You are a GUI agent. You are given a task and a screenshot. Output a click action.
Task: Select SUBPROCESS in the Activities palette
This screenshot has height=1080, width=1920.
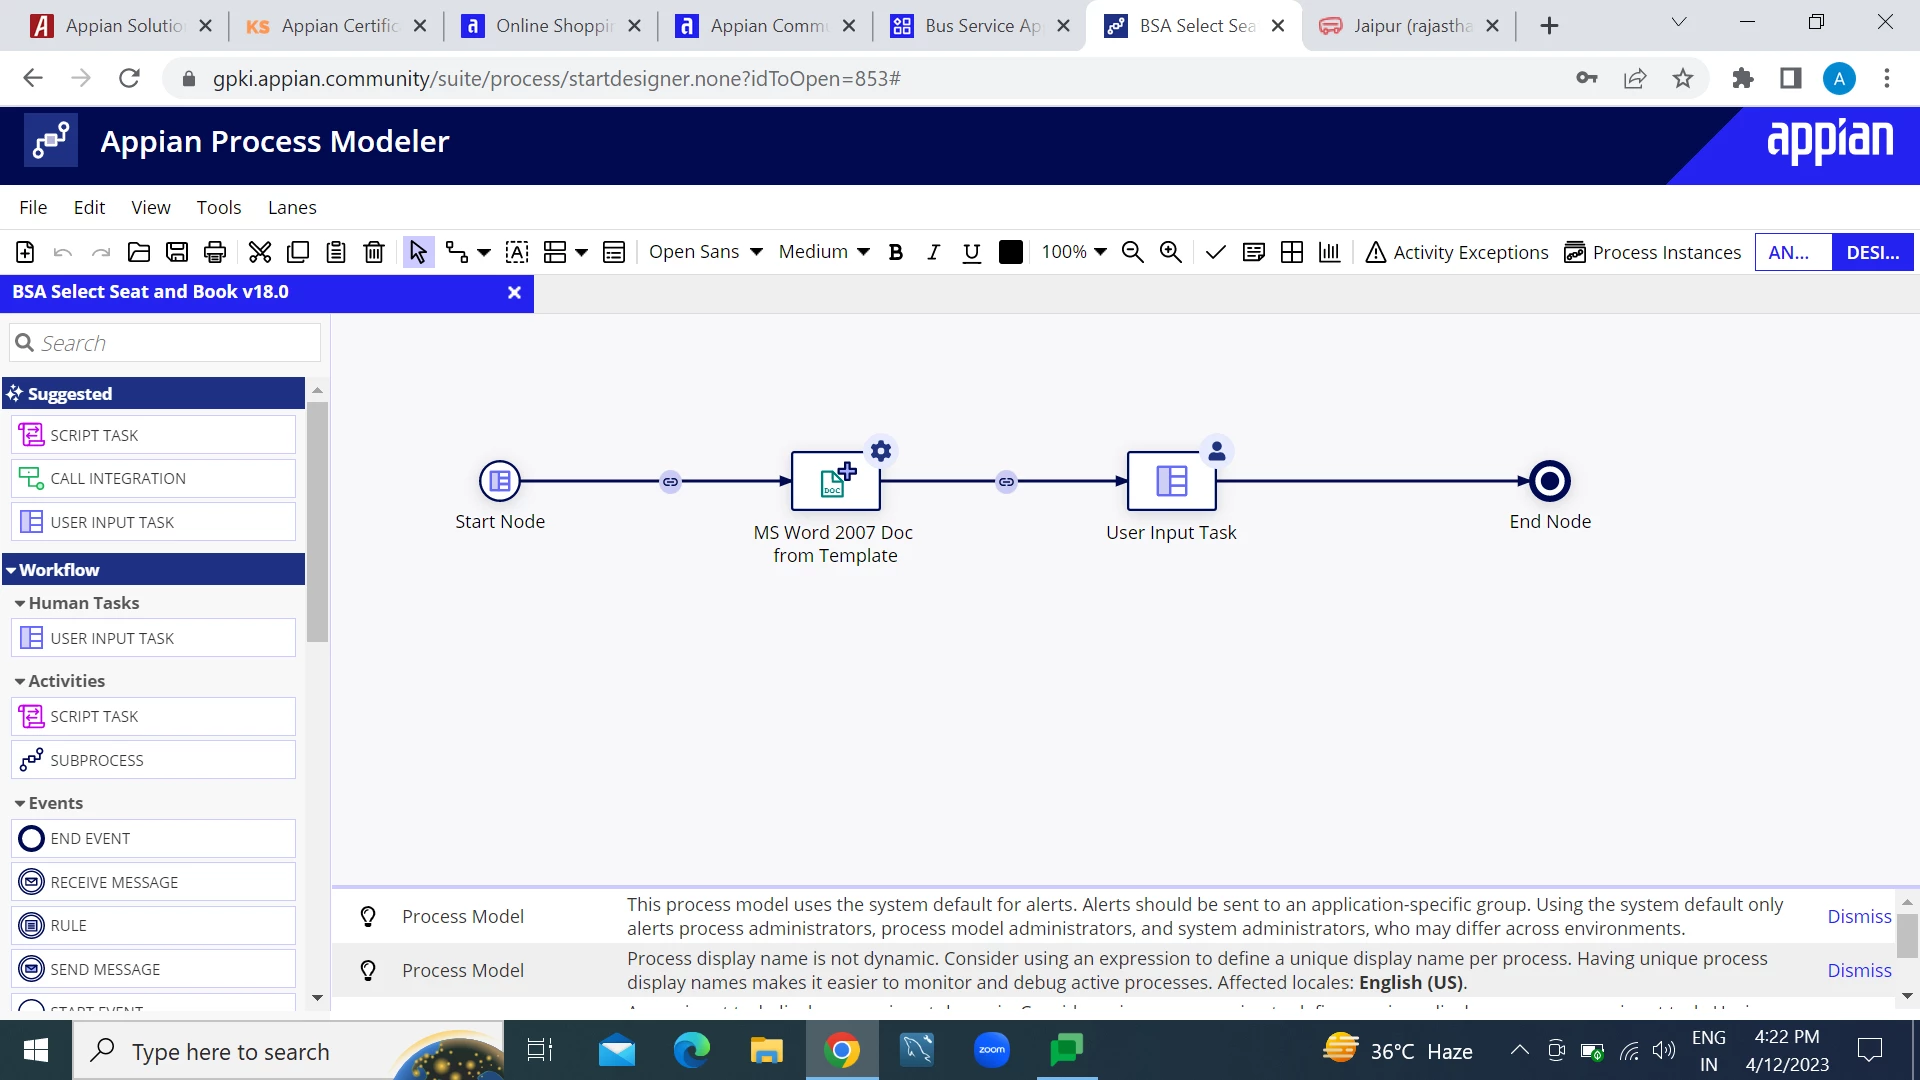point(153,760)
